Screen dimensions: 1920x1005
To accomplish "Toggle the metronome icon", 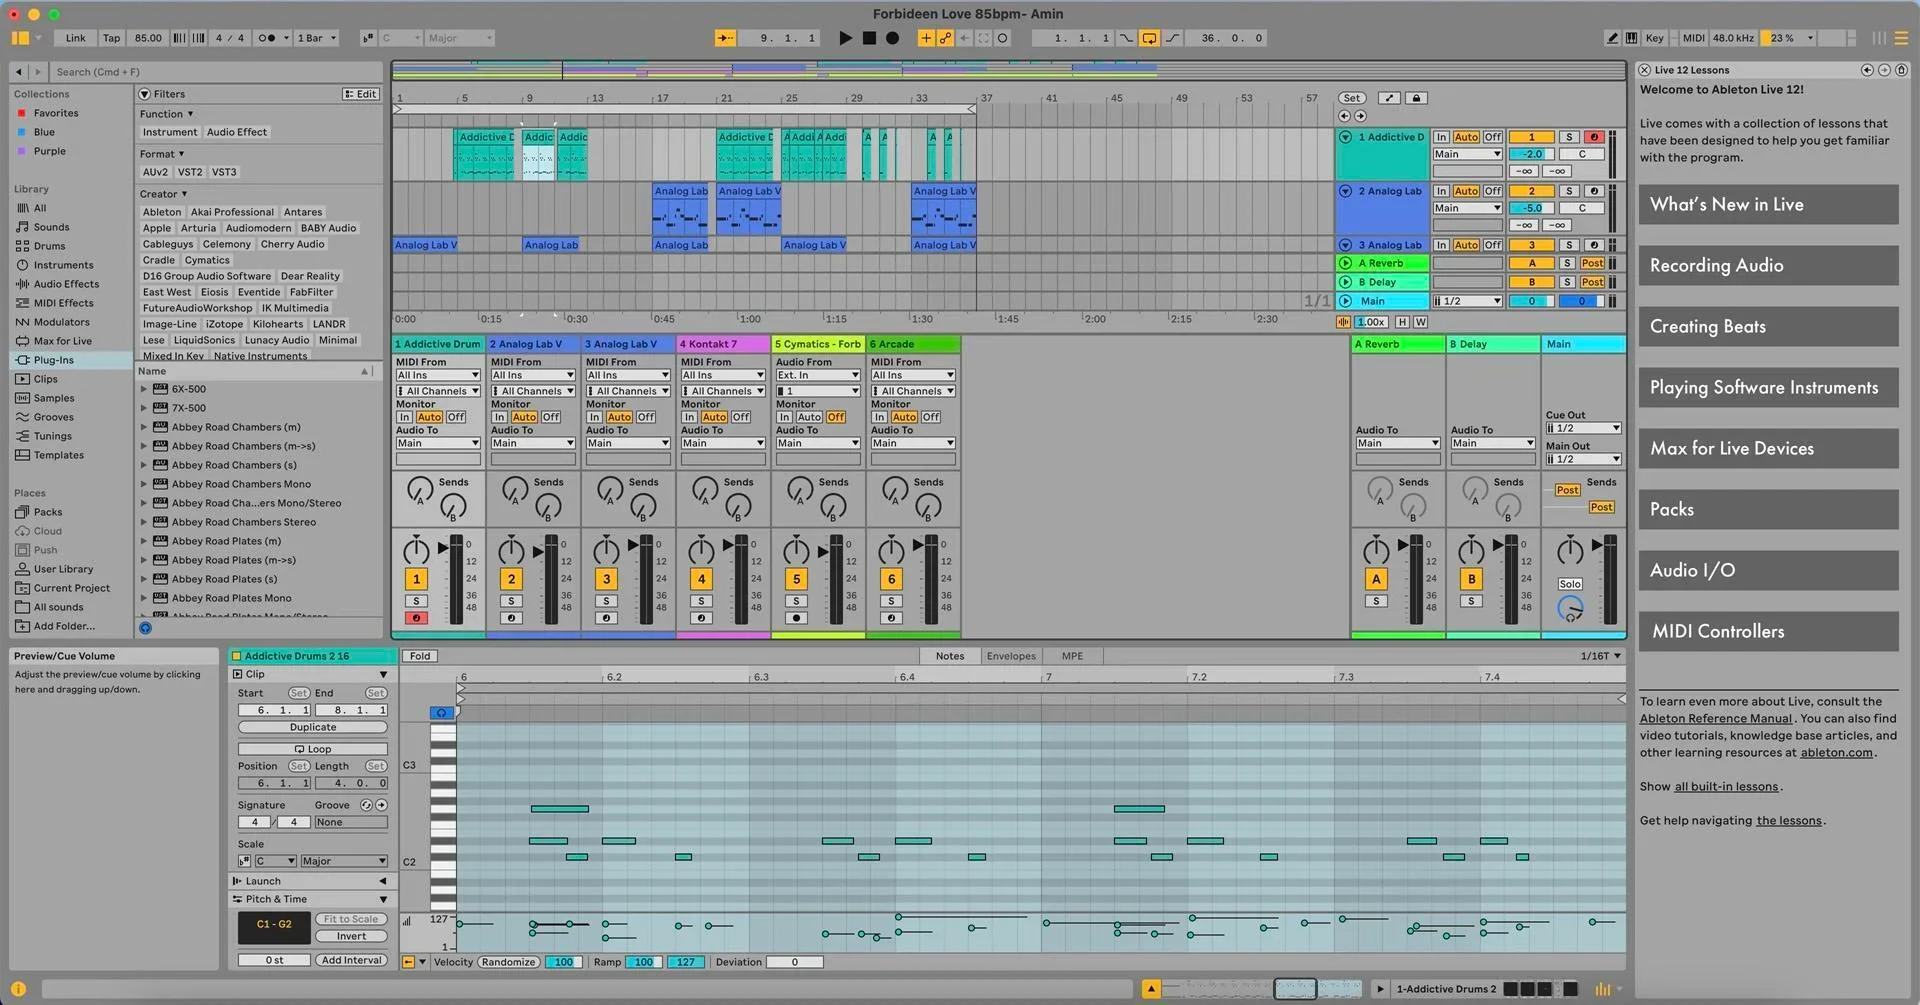I will coord(266,38).
